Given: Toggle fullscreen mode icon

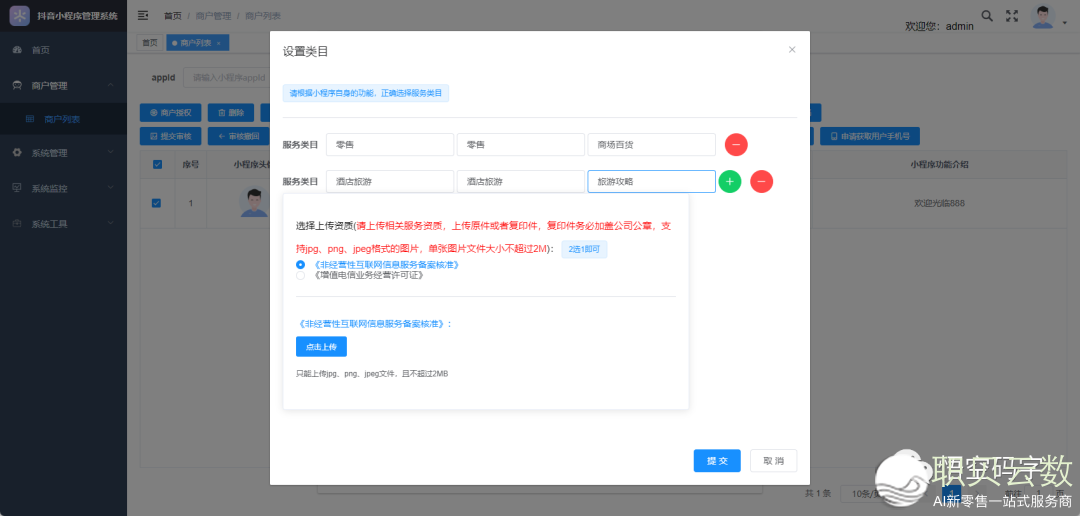Looking at the screenshot, I should (1012, 16).
